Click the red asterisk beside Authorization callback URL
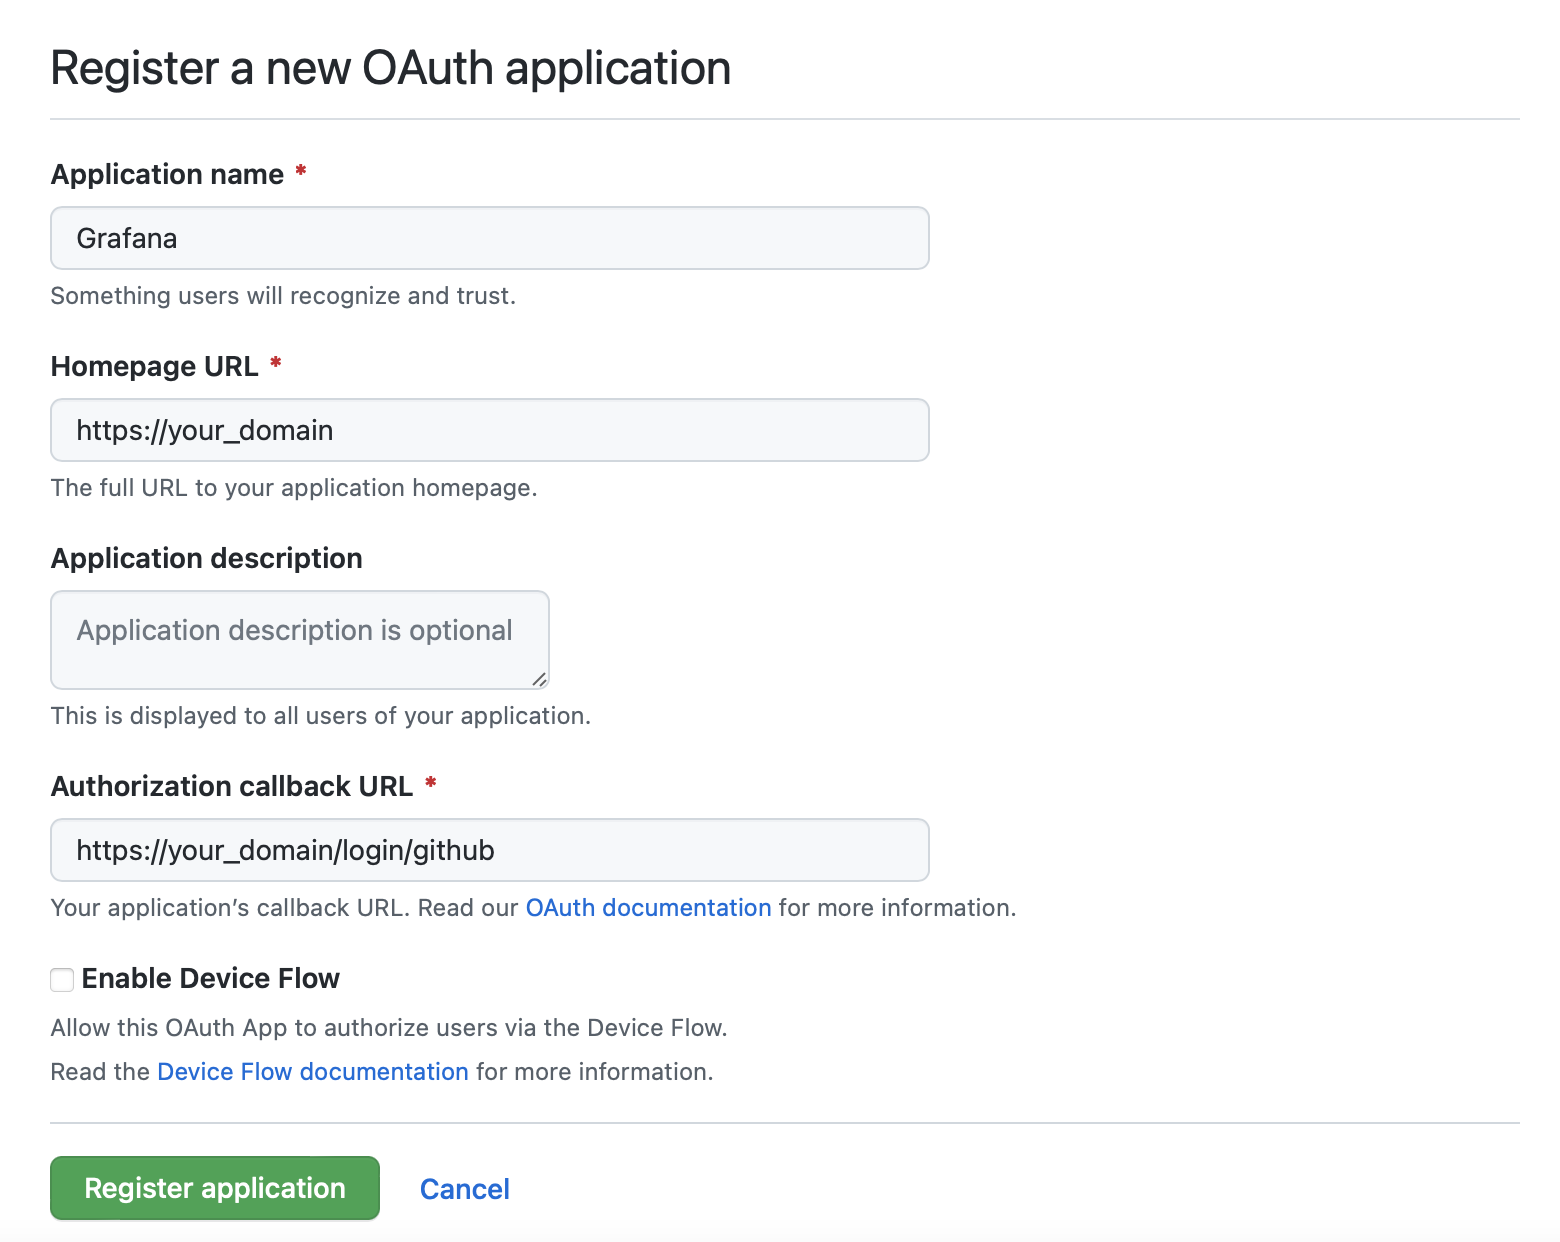The width and height of the screenshot is (1560, 1242). [430, 784]
